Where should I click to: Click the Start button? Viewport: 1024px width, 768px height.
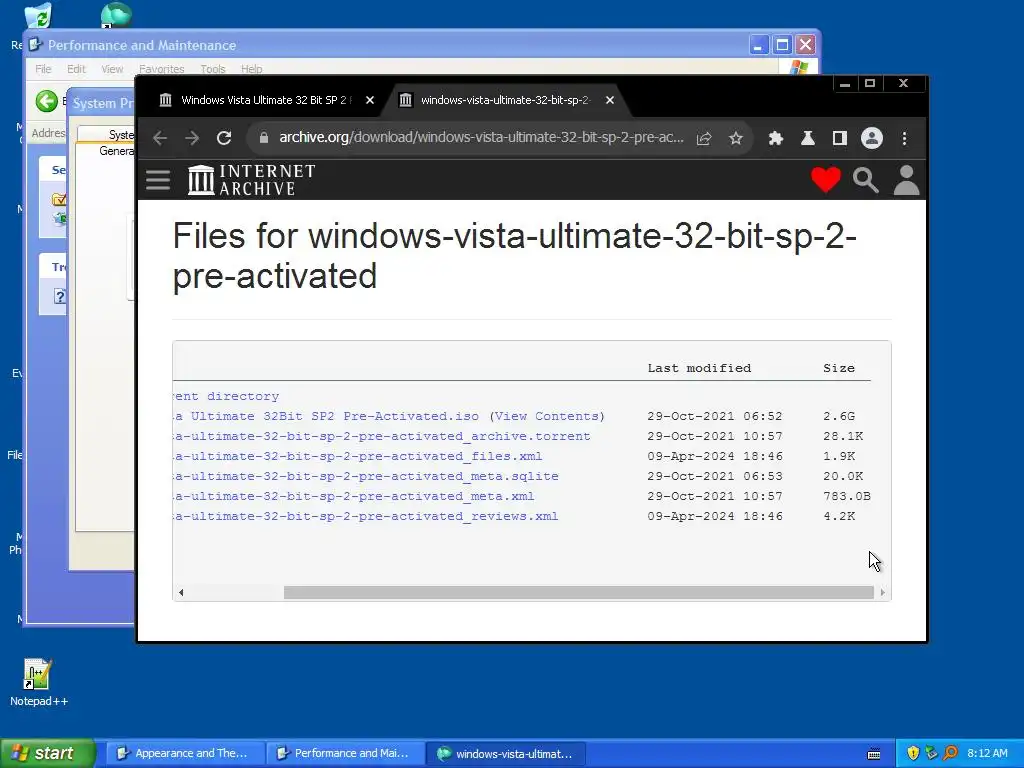coord(47,753)
